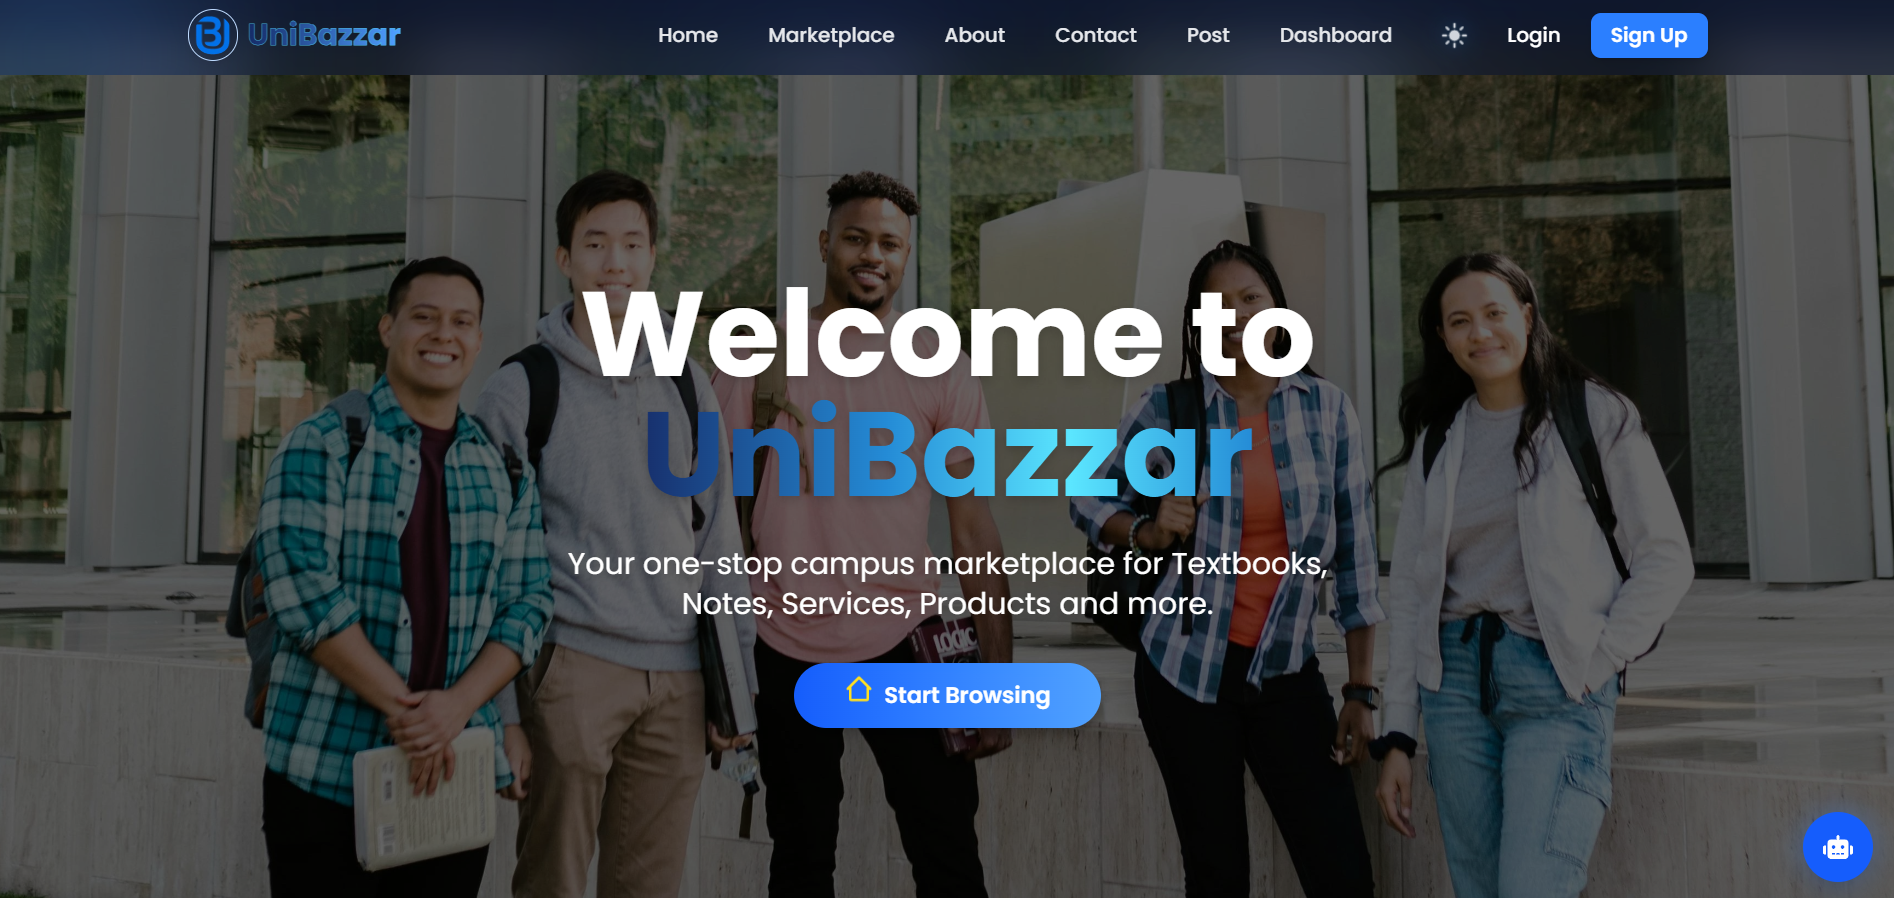Open the Home nav link
Image resolution: width=1894 pixels, height=898 pixels.
(688, 35)
